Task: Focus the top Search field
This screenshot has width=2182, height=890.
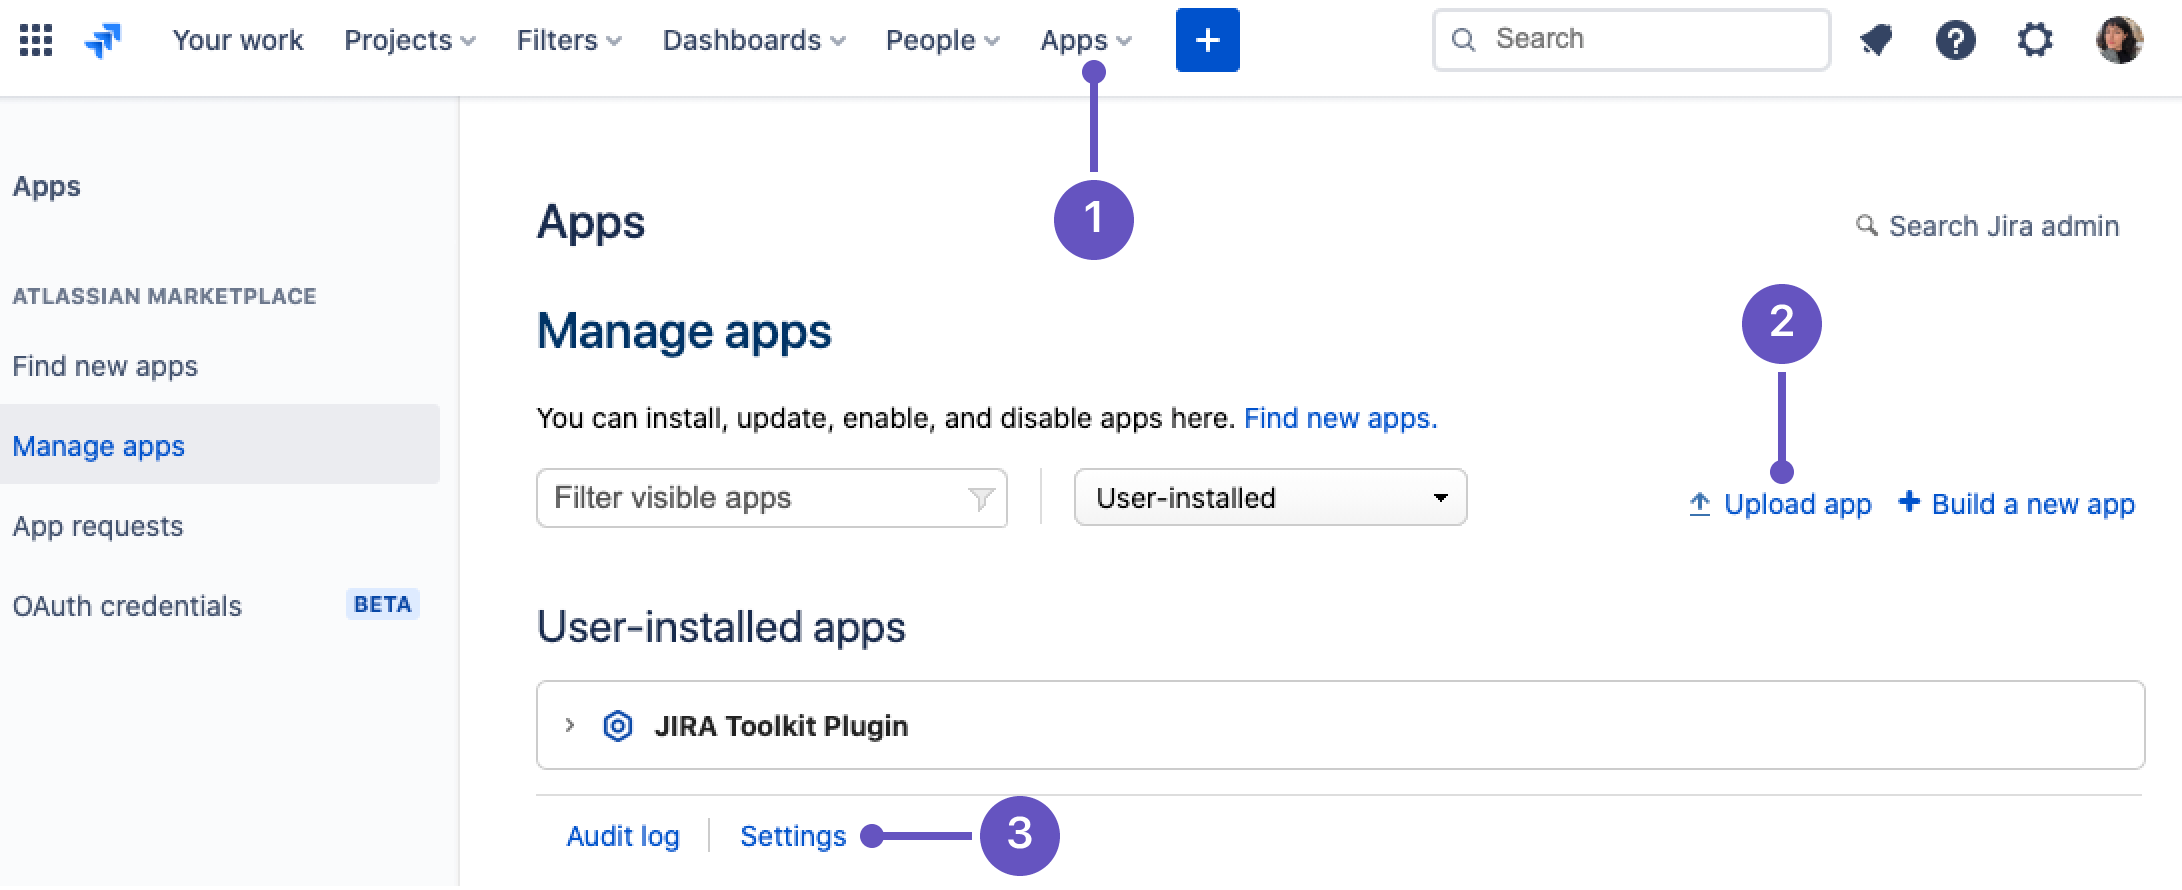Action: pos(1632,40)
